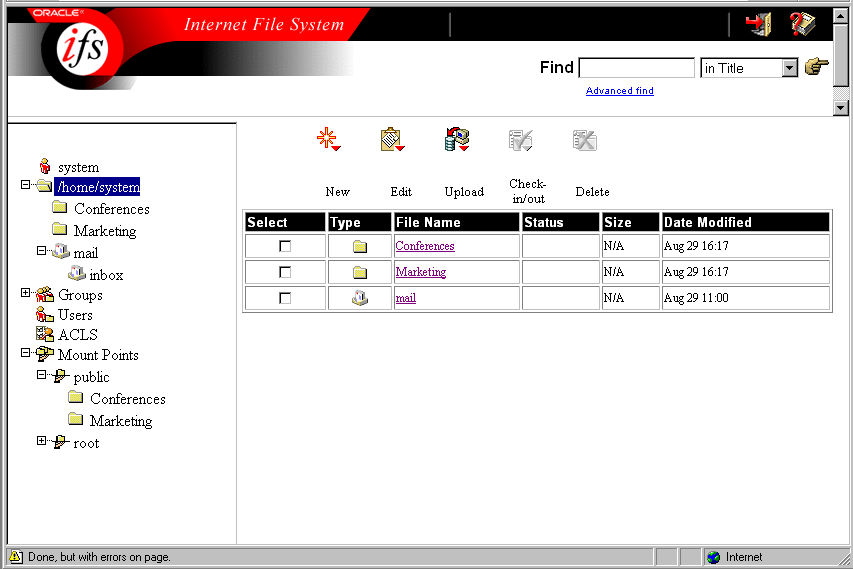Click the logout door icon in header

759,24
